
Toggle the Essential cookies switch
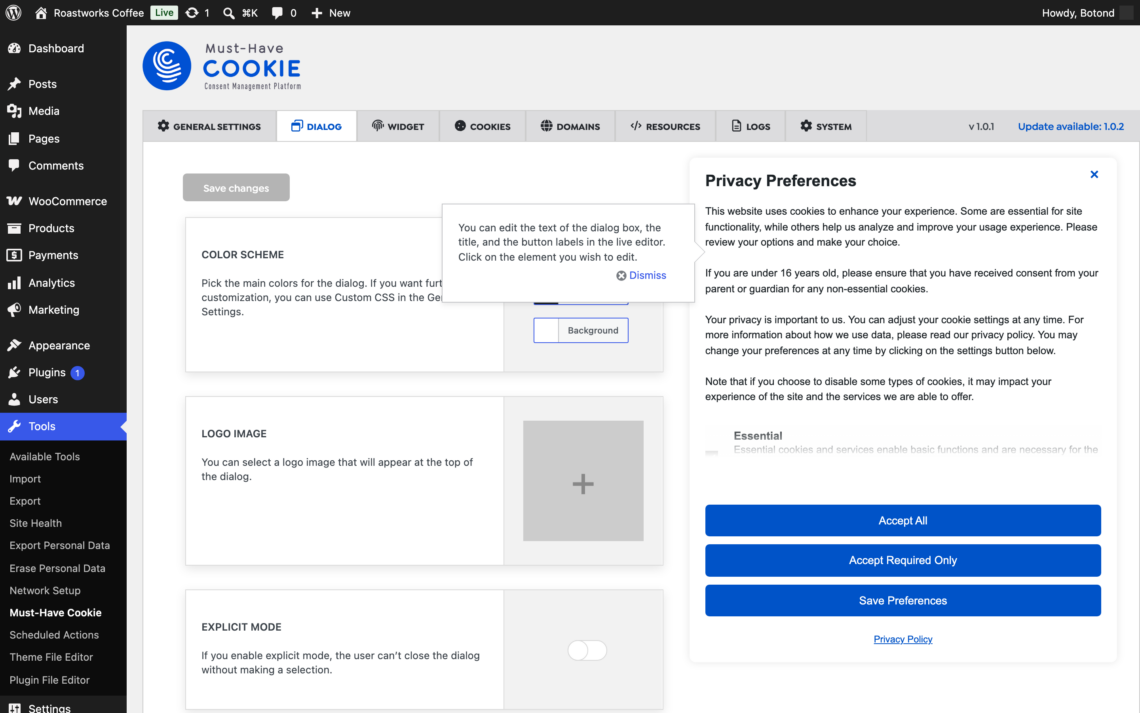point(712,451)
